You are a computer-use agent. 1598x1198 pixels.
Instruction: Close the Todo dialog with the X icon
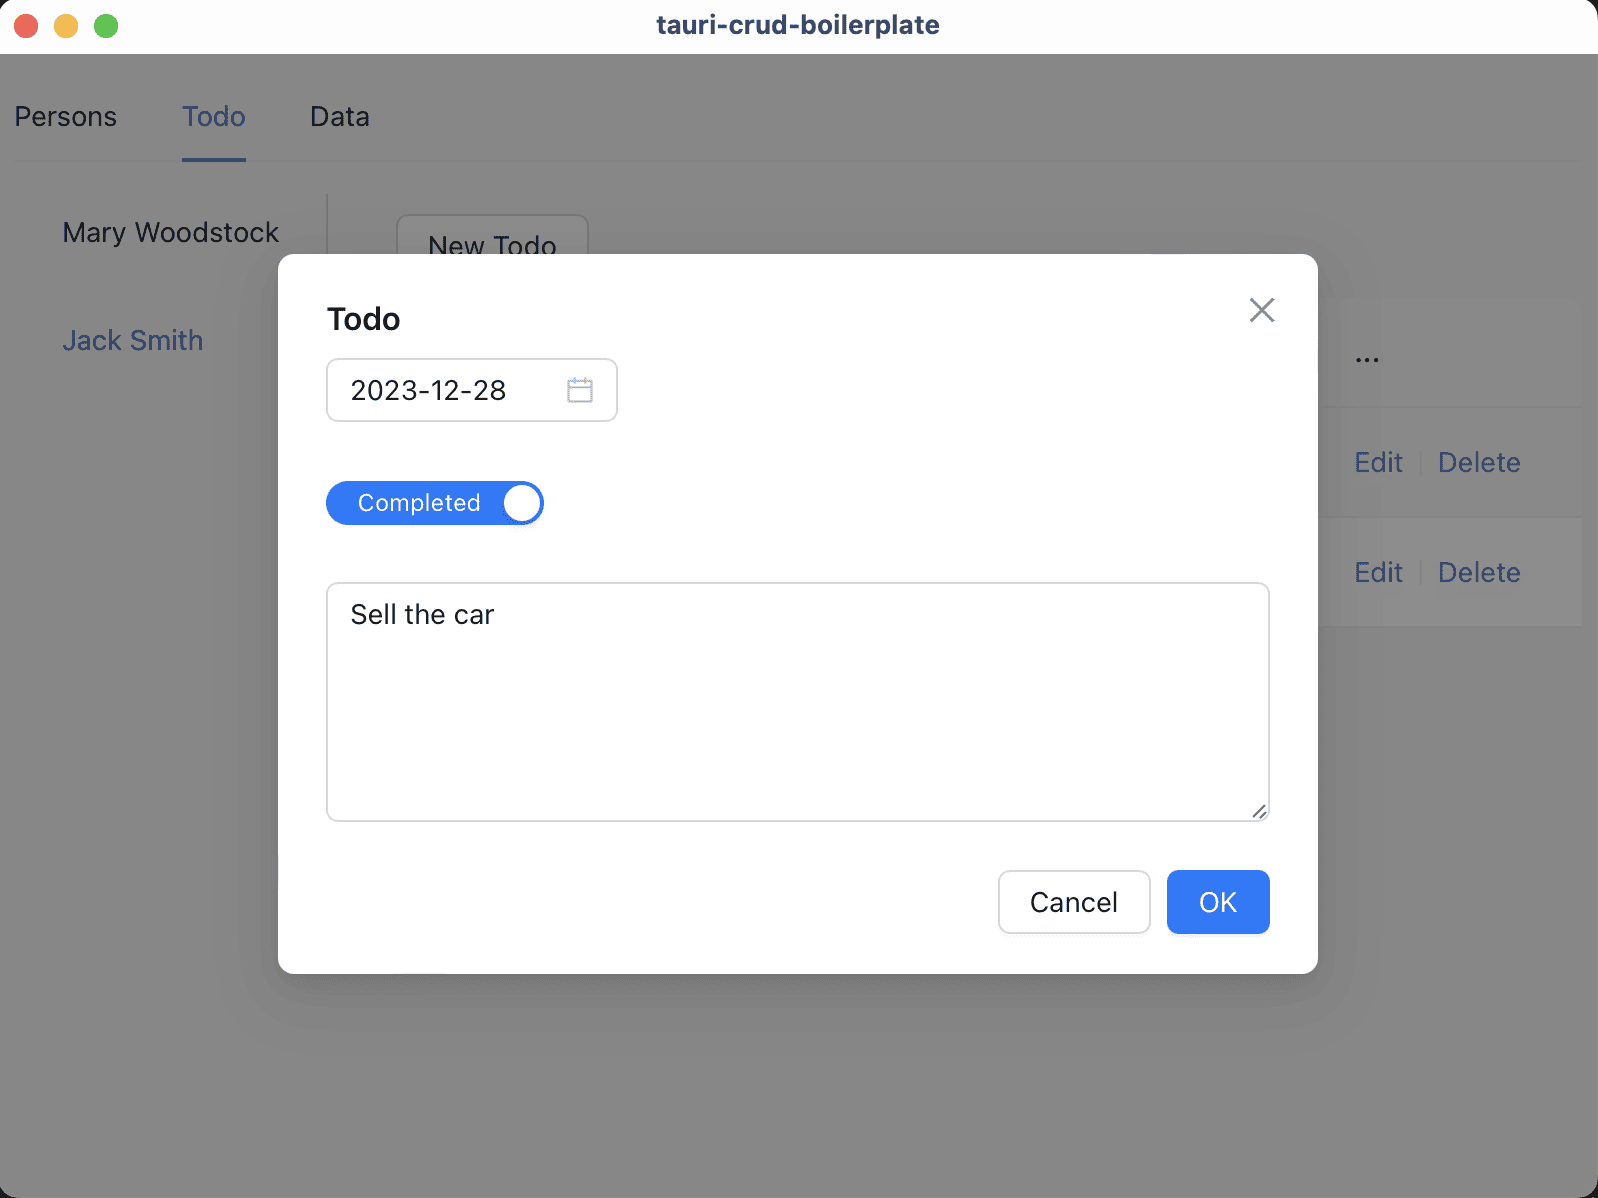click(1261, 310)
